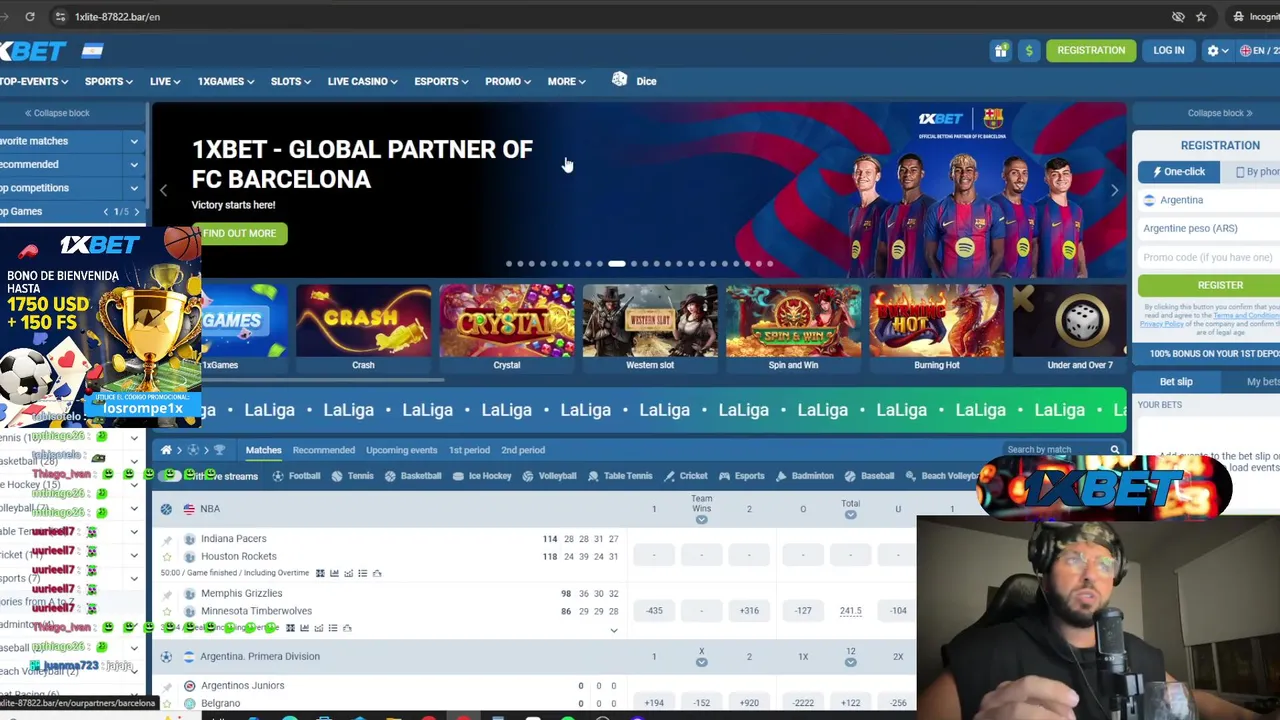Switch to Upcoming events tab
1280x720 pixels.
401,450
